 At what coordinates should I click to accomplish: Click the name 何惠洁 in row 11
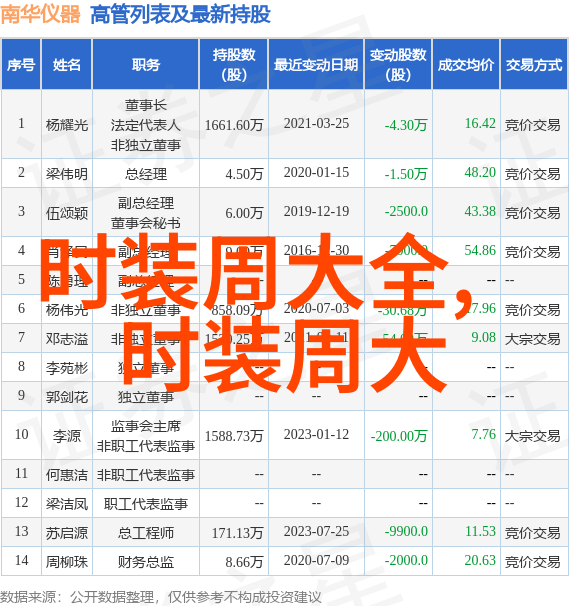pyautogui.click(x=67, y=474)
